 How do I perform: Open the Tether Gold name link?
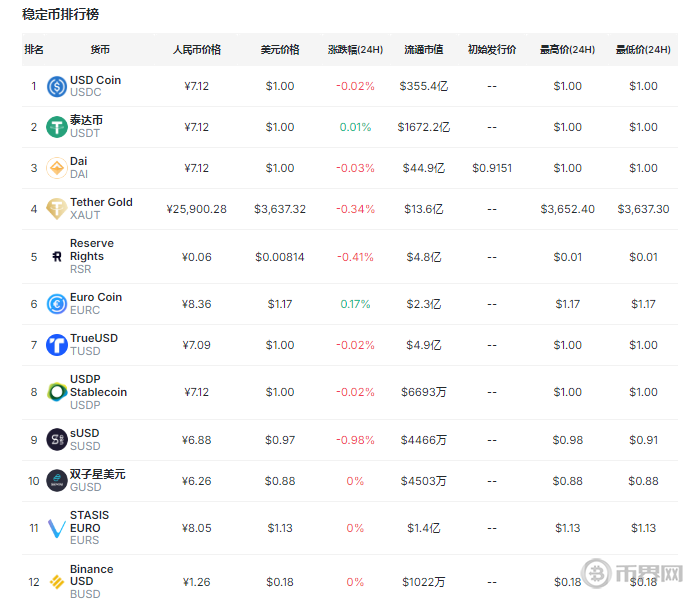tap(101, 202)
